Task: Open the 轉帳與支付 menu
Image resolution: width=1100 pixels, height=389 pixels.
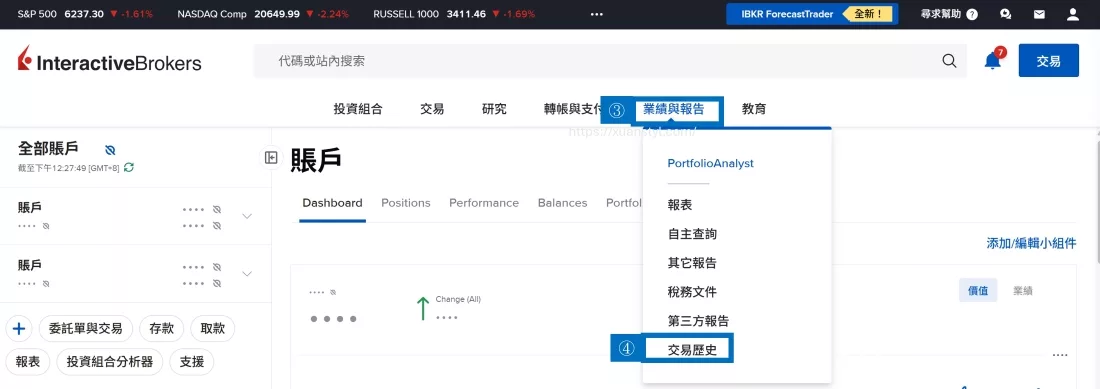Action: [x=572, y=109]
